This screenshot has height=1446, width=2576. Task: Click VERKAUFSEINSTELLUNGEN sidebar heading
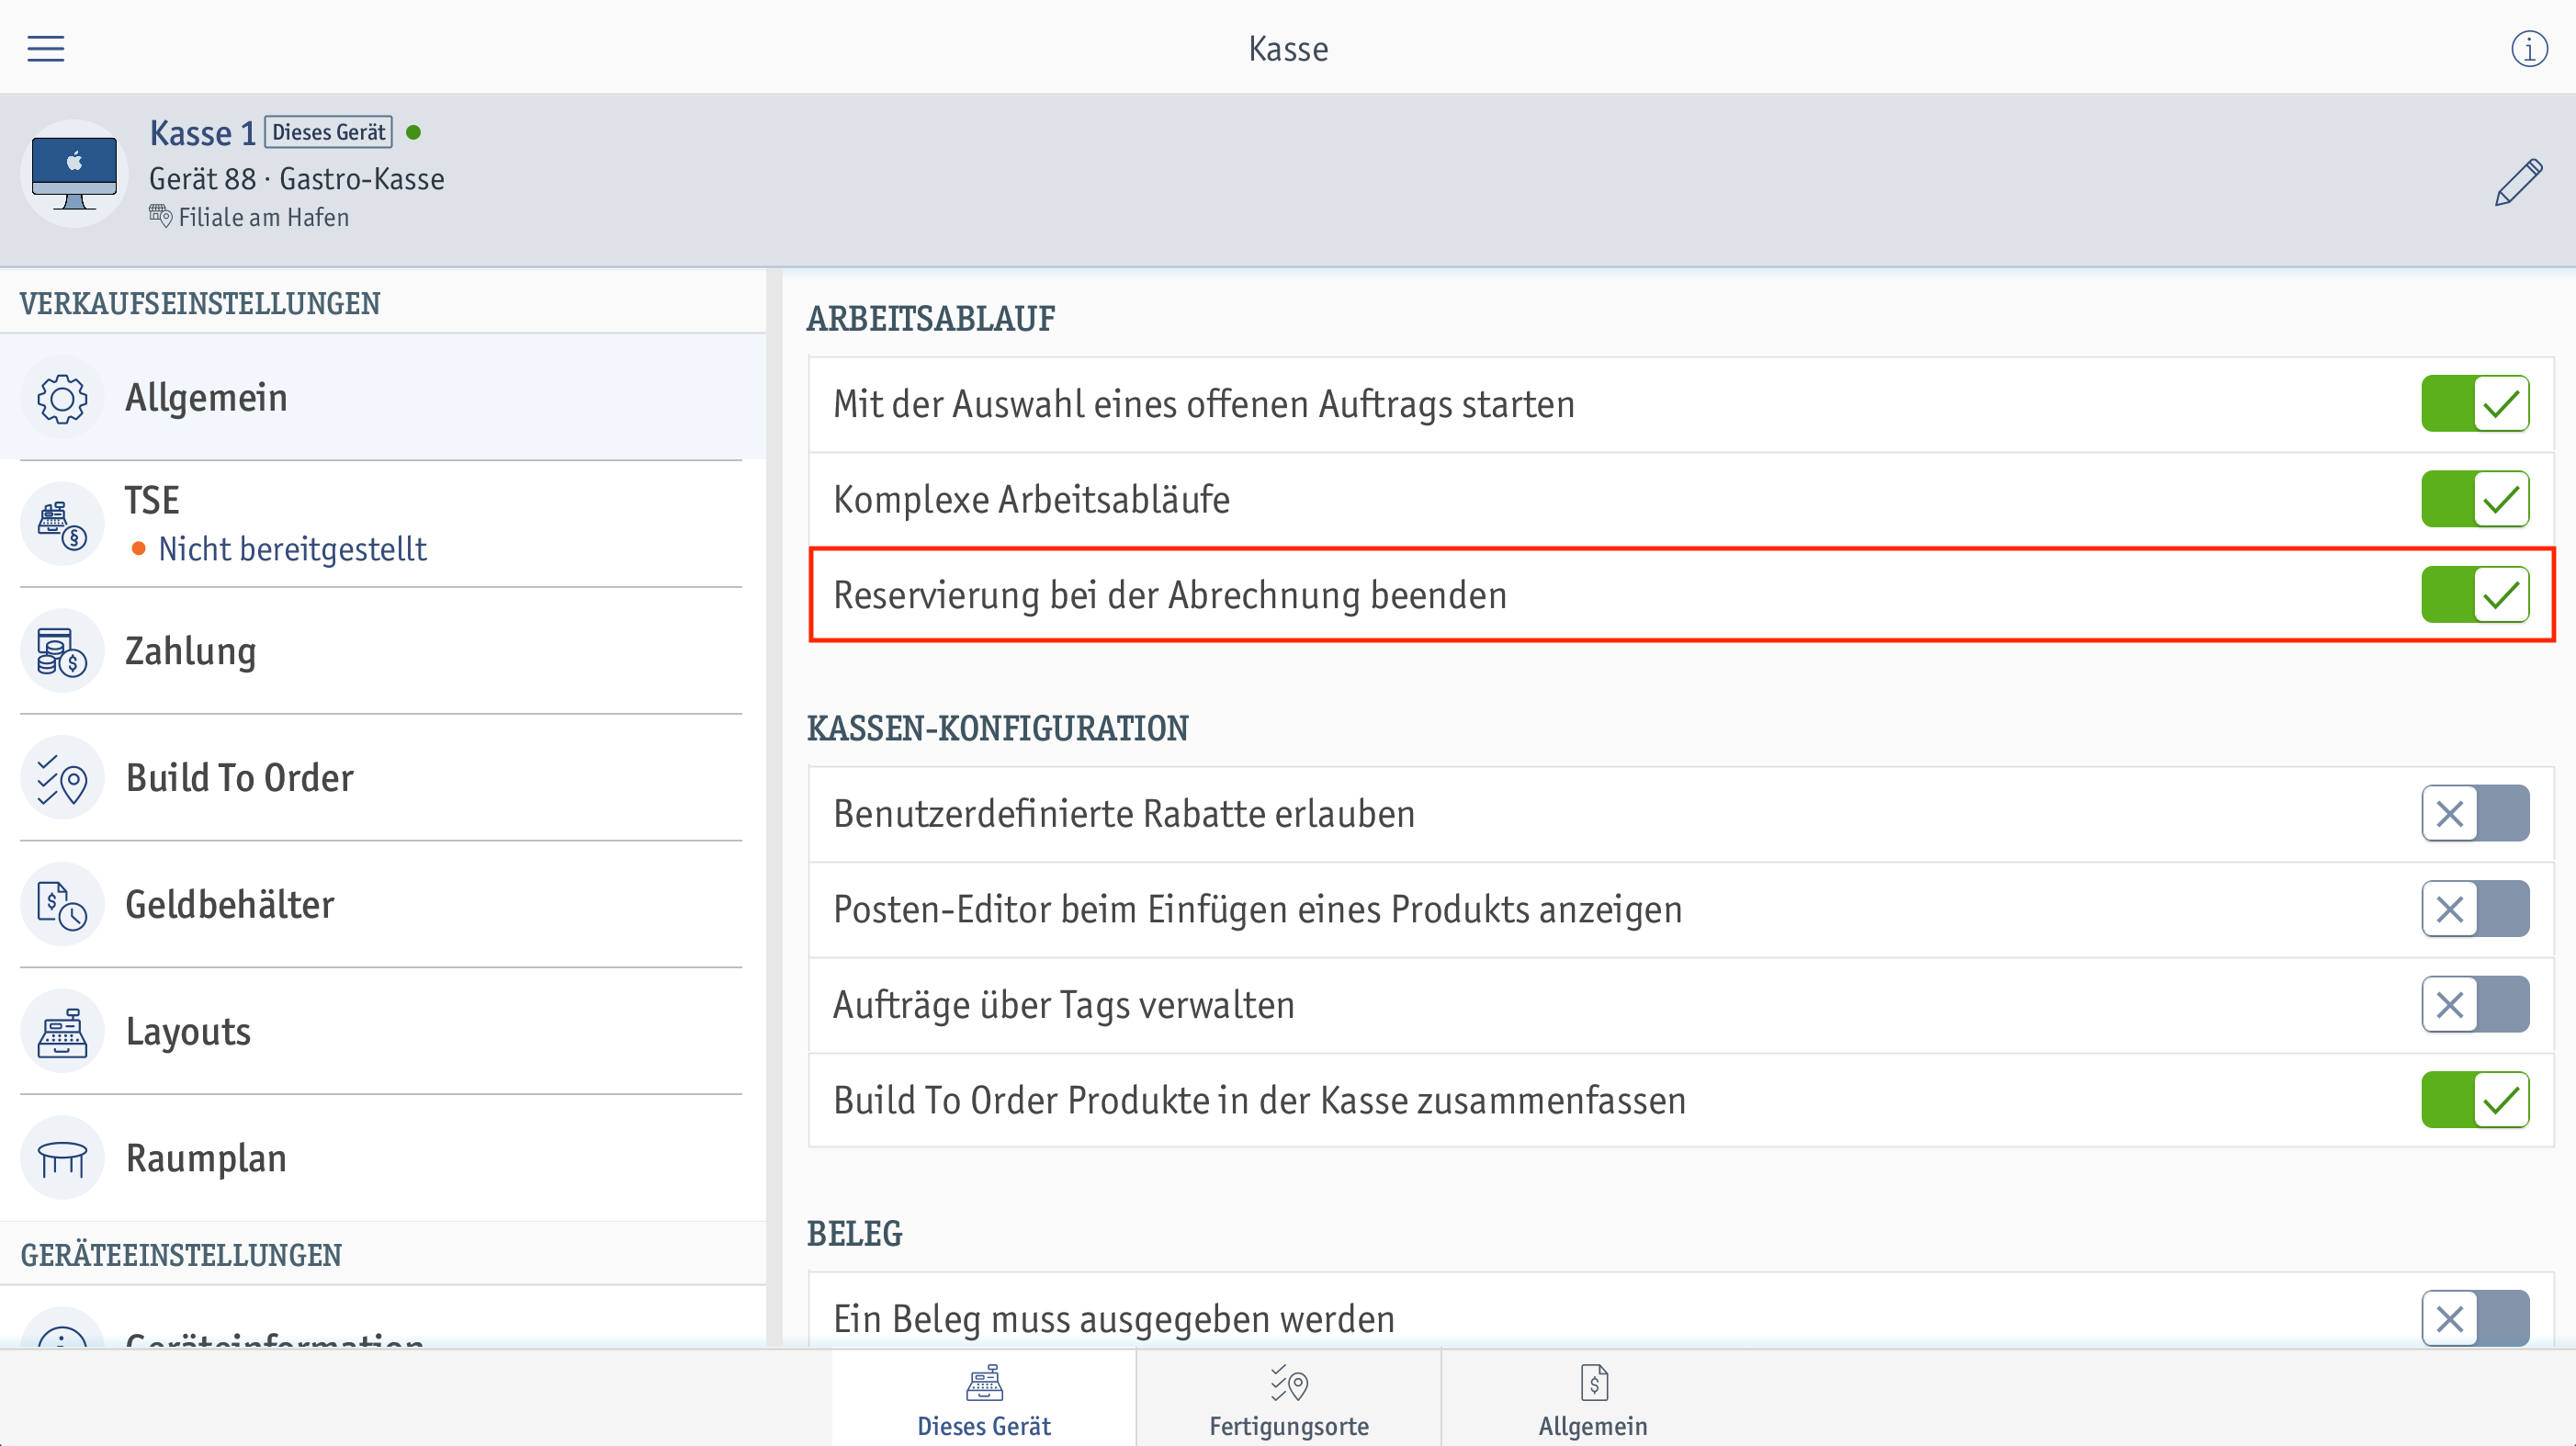(200, 304)
